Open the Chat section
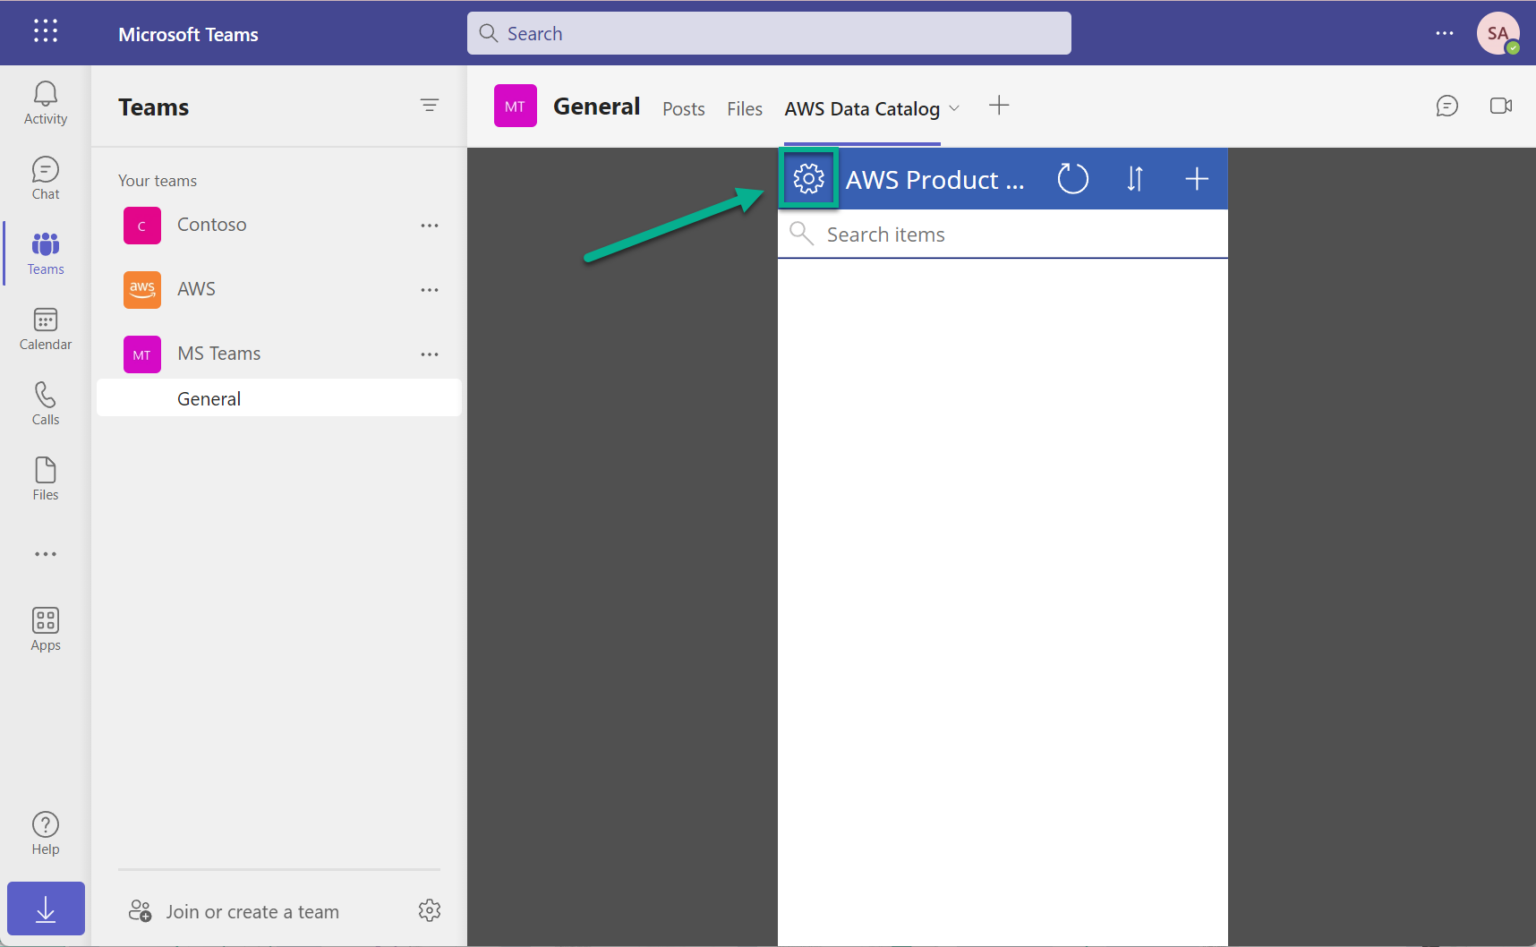Image resolution: width=1536 pixels, height=947 pixels. (x=45, y=178)
